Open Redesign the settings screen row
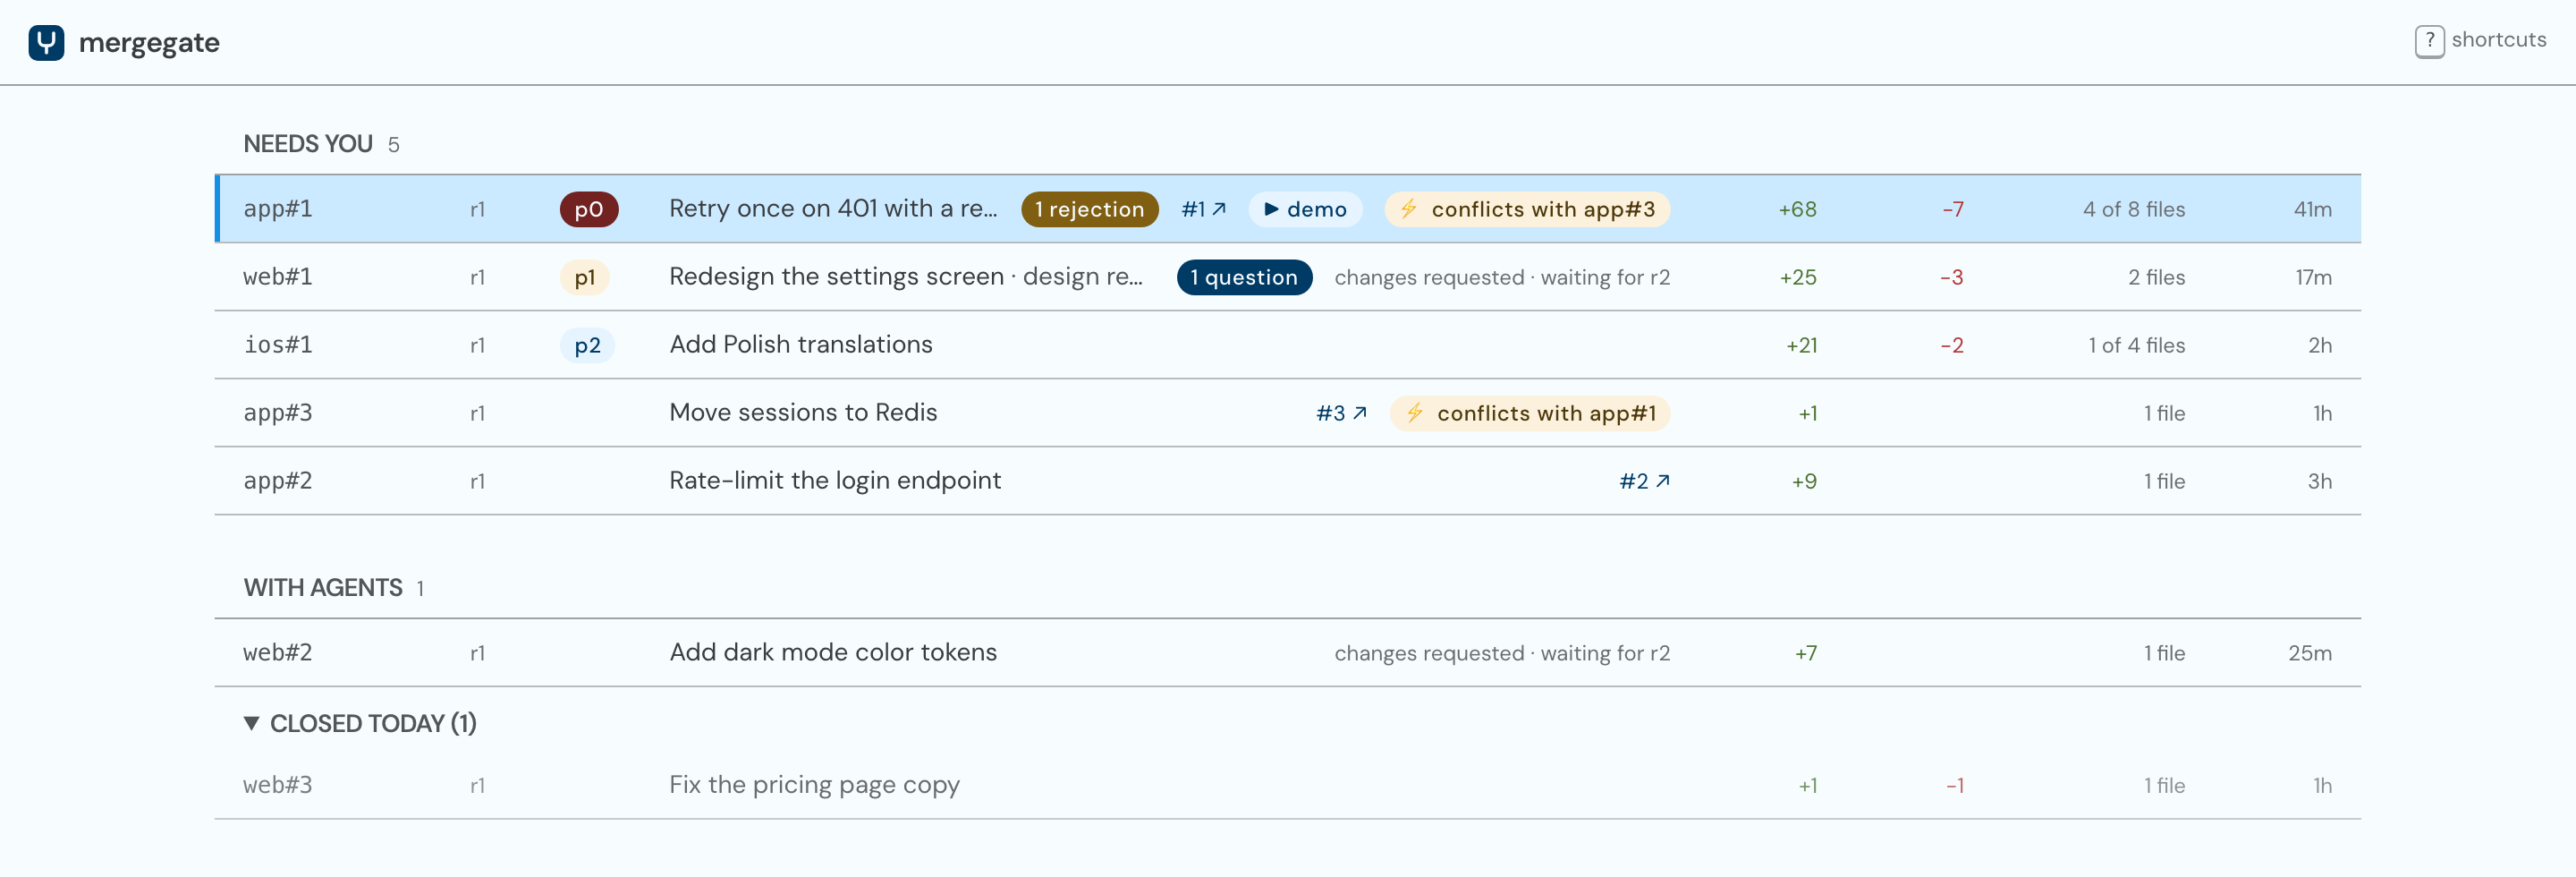This screenshot has width=2576, height=877. coord(1287,277)
